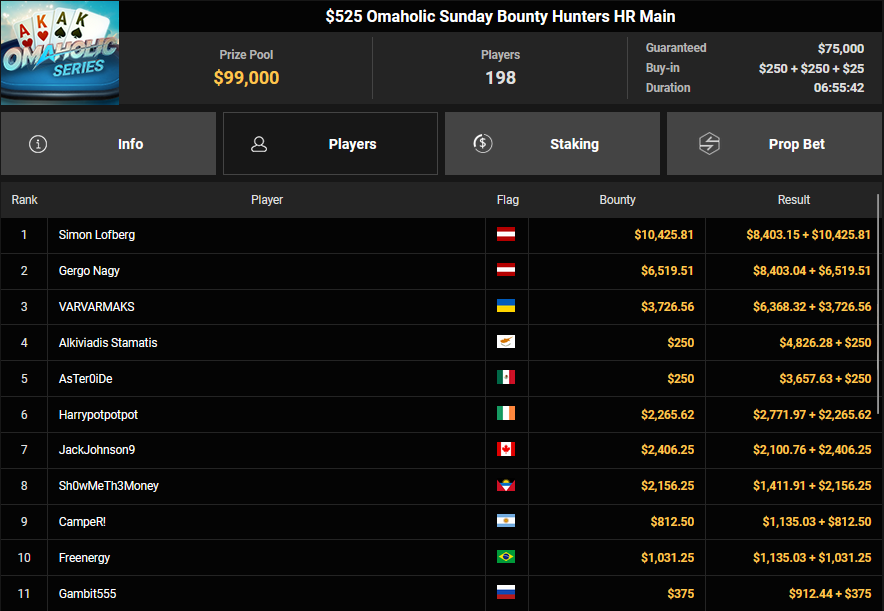Click Simon Lofberg's country flag
Viewport: 884px width, 611px height.
506,235
